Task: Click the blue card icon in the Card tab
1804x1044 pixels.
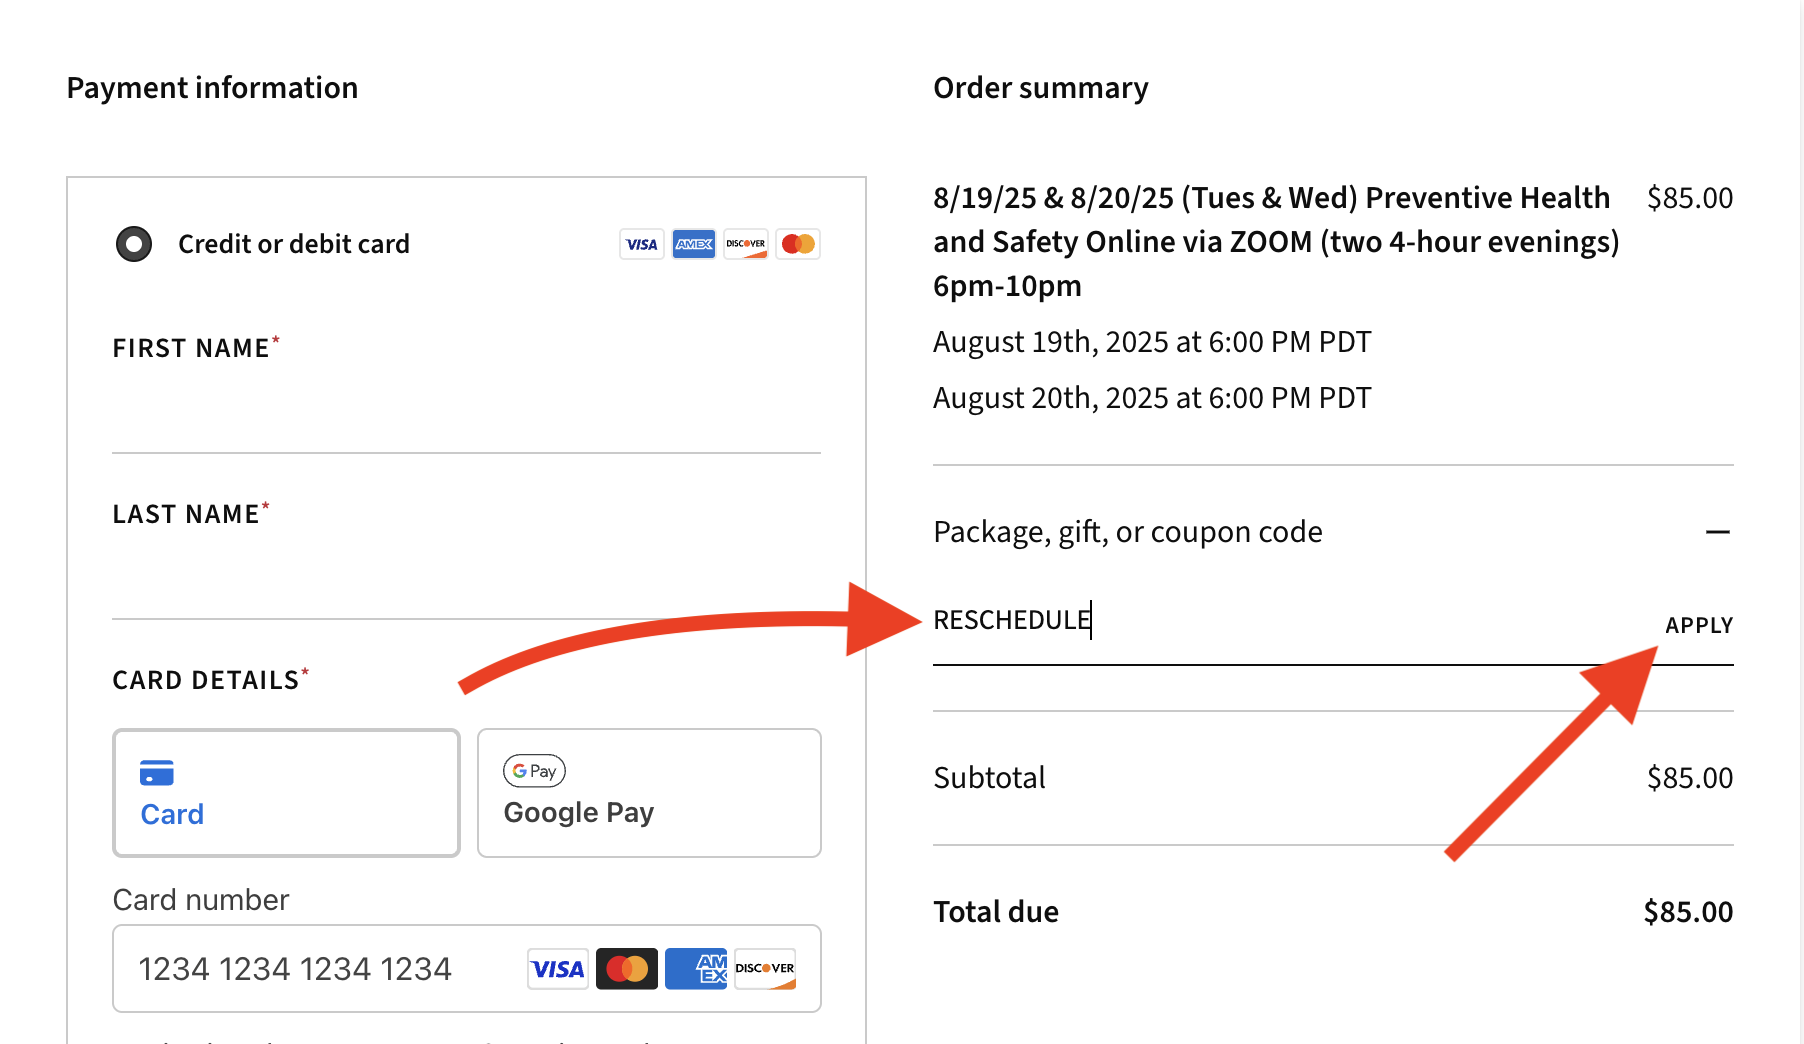Action: (157, 773)
